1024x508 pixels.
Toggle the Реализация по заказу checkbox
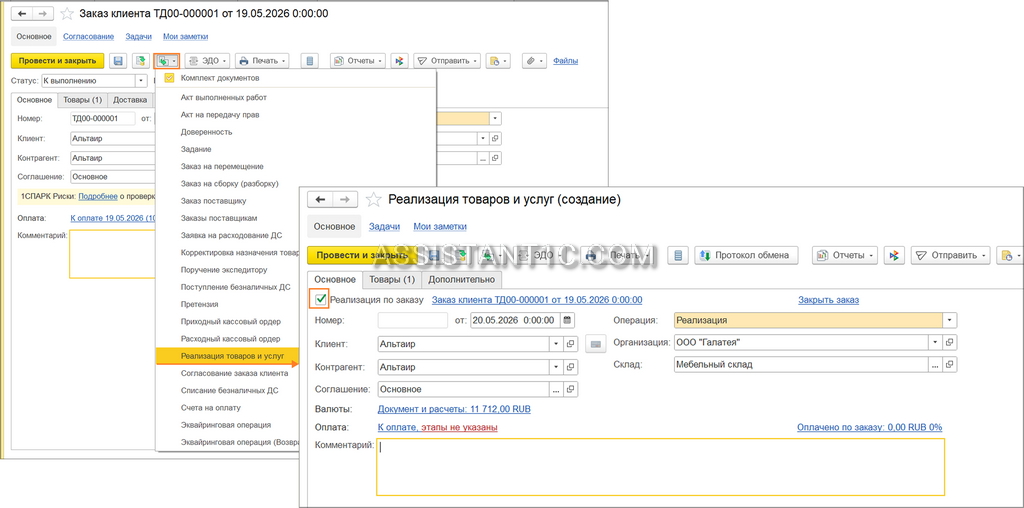(320, 300)
